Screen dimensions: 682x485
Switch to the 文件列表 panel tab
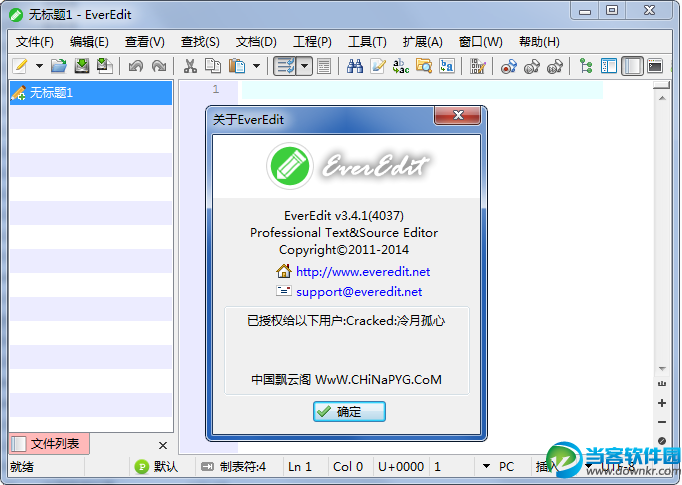pos(49,444)
